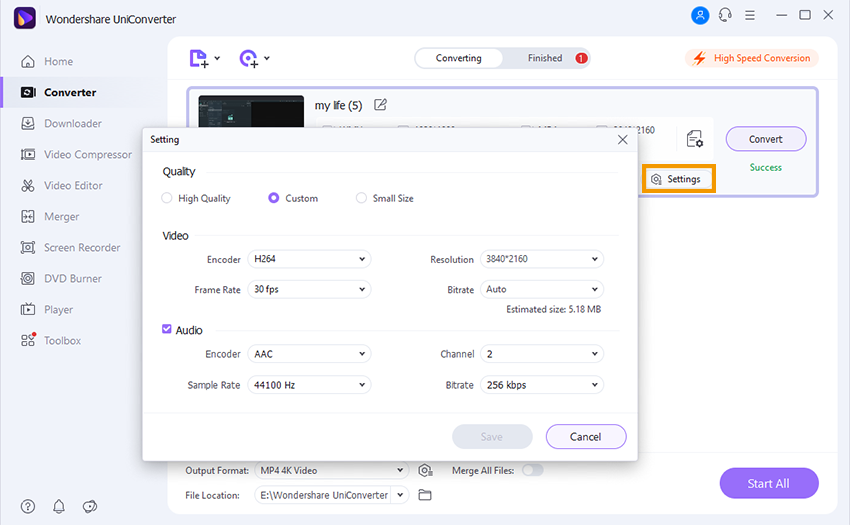The width and height of the screenshot is (850, 526).
Task: Open Sample Rate 44100 Hz dropdown
Action: pyautogui.click(x=309, y=384)
